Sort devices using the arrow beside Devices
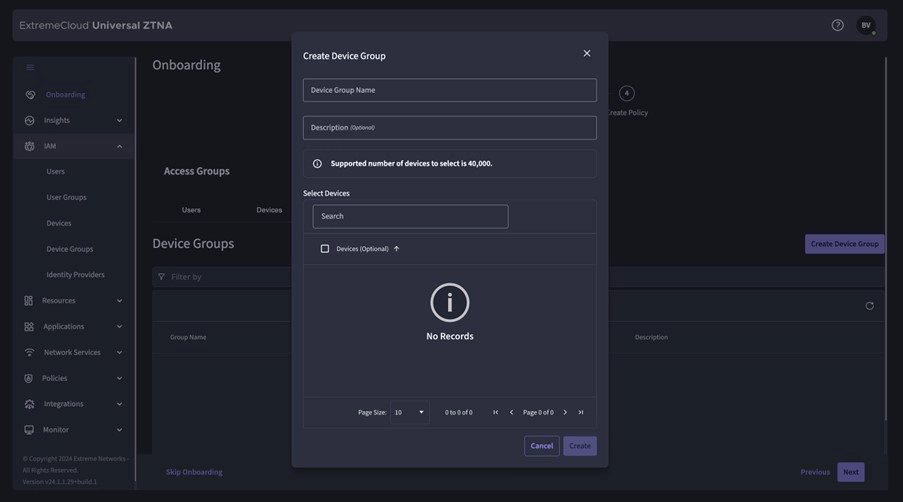The width and height of the screenshot is (903, 502). pyautogui.click(x=396, y=249)
